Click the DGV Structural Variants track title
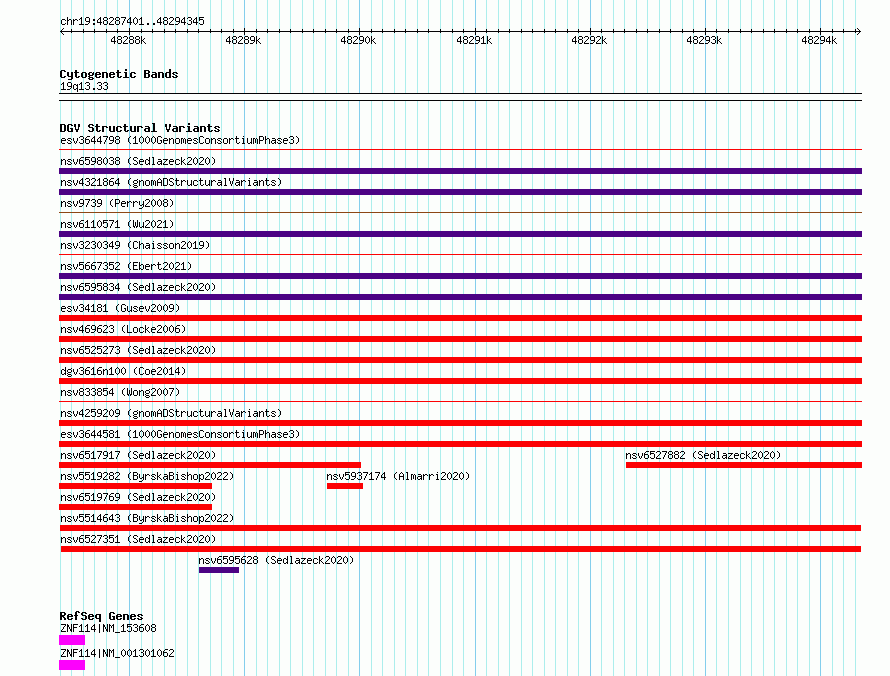Viewport: 890px width, 676px height. click(x=140, y=128)
